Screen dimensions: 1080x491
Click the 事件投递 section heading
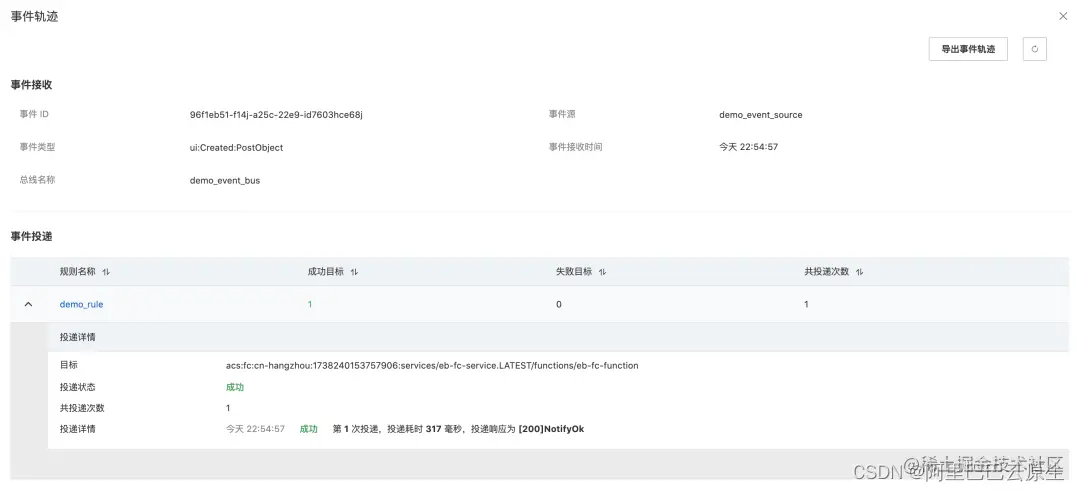[31, 236]
